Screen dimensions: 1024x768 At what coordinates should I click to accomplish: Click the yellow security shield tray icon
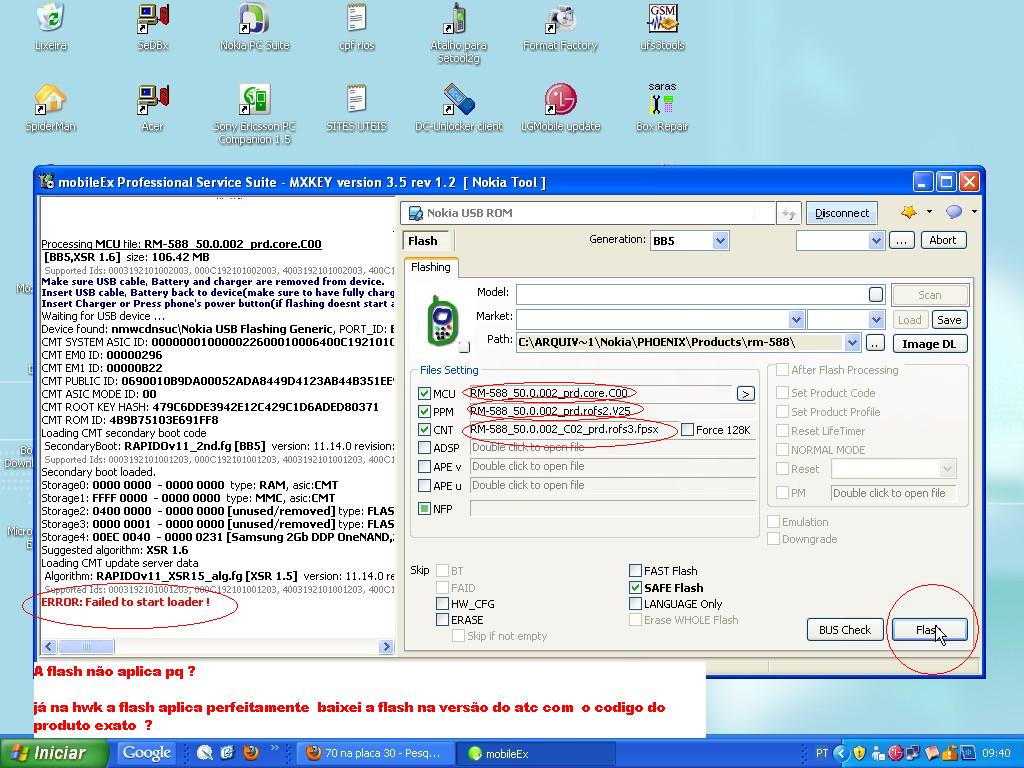[859, 754]
